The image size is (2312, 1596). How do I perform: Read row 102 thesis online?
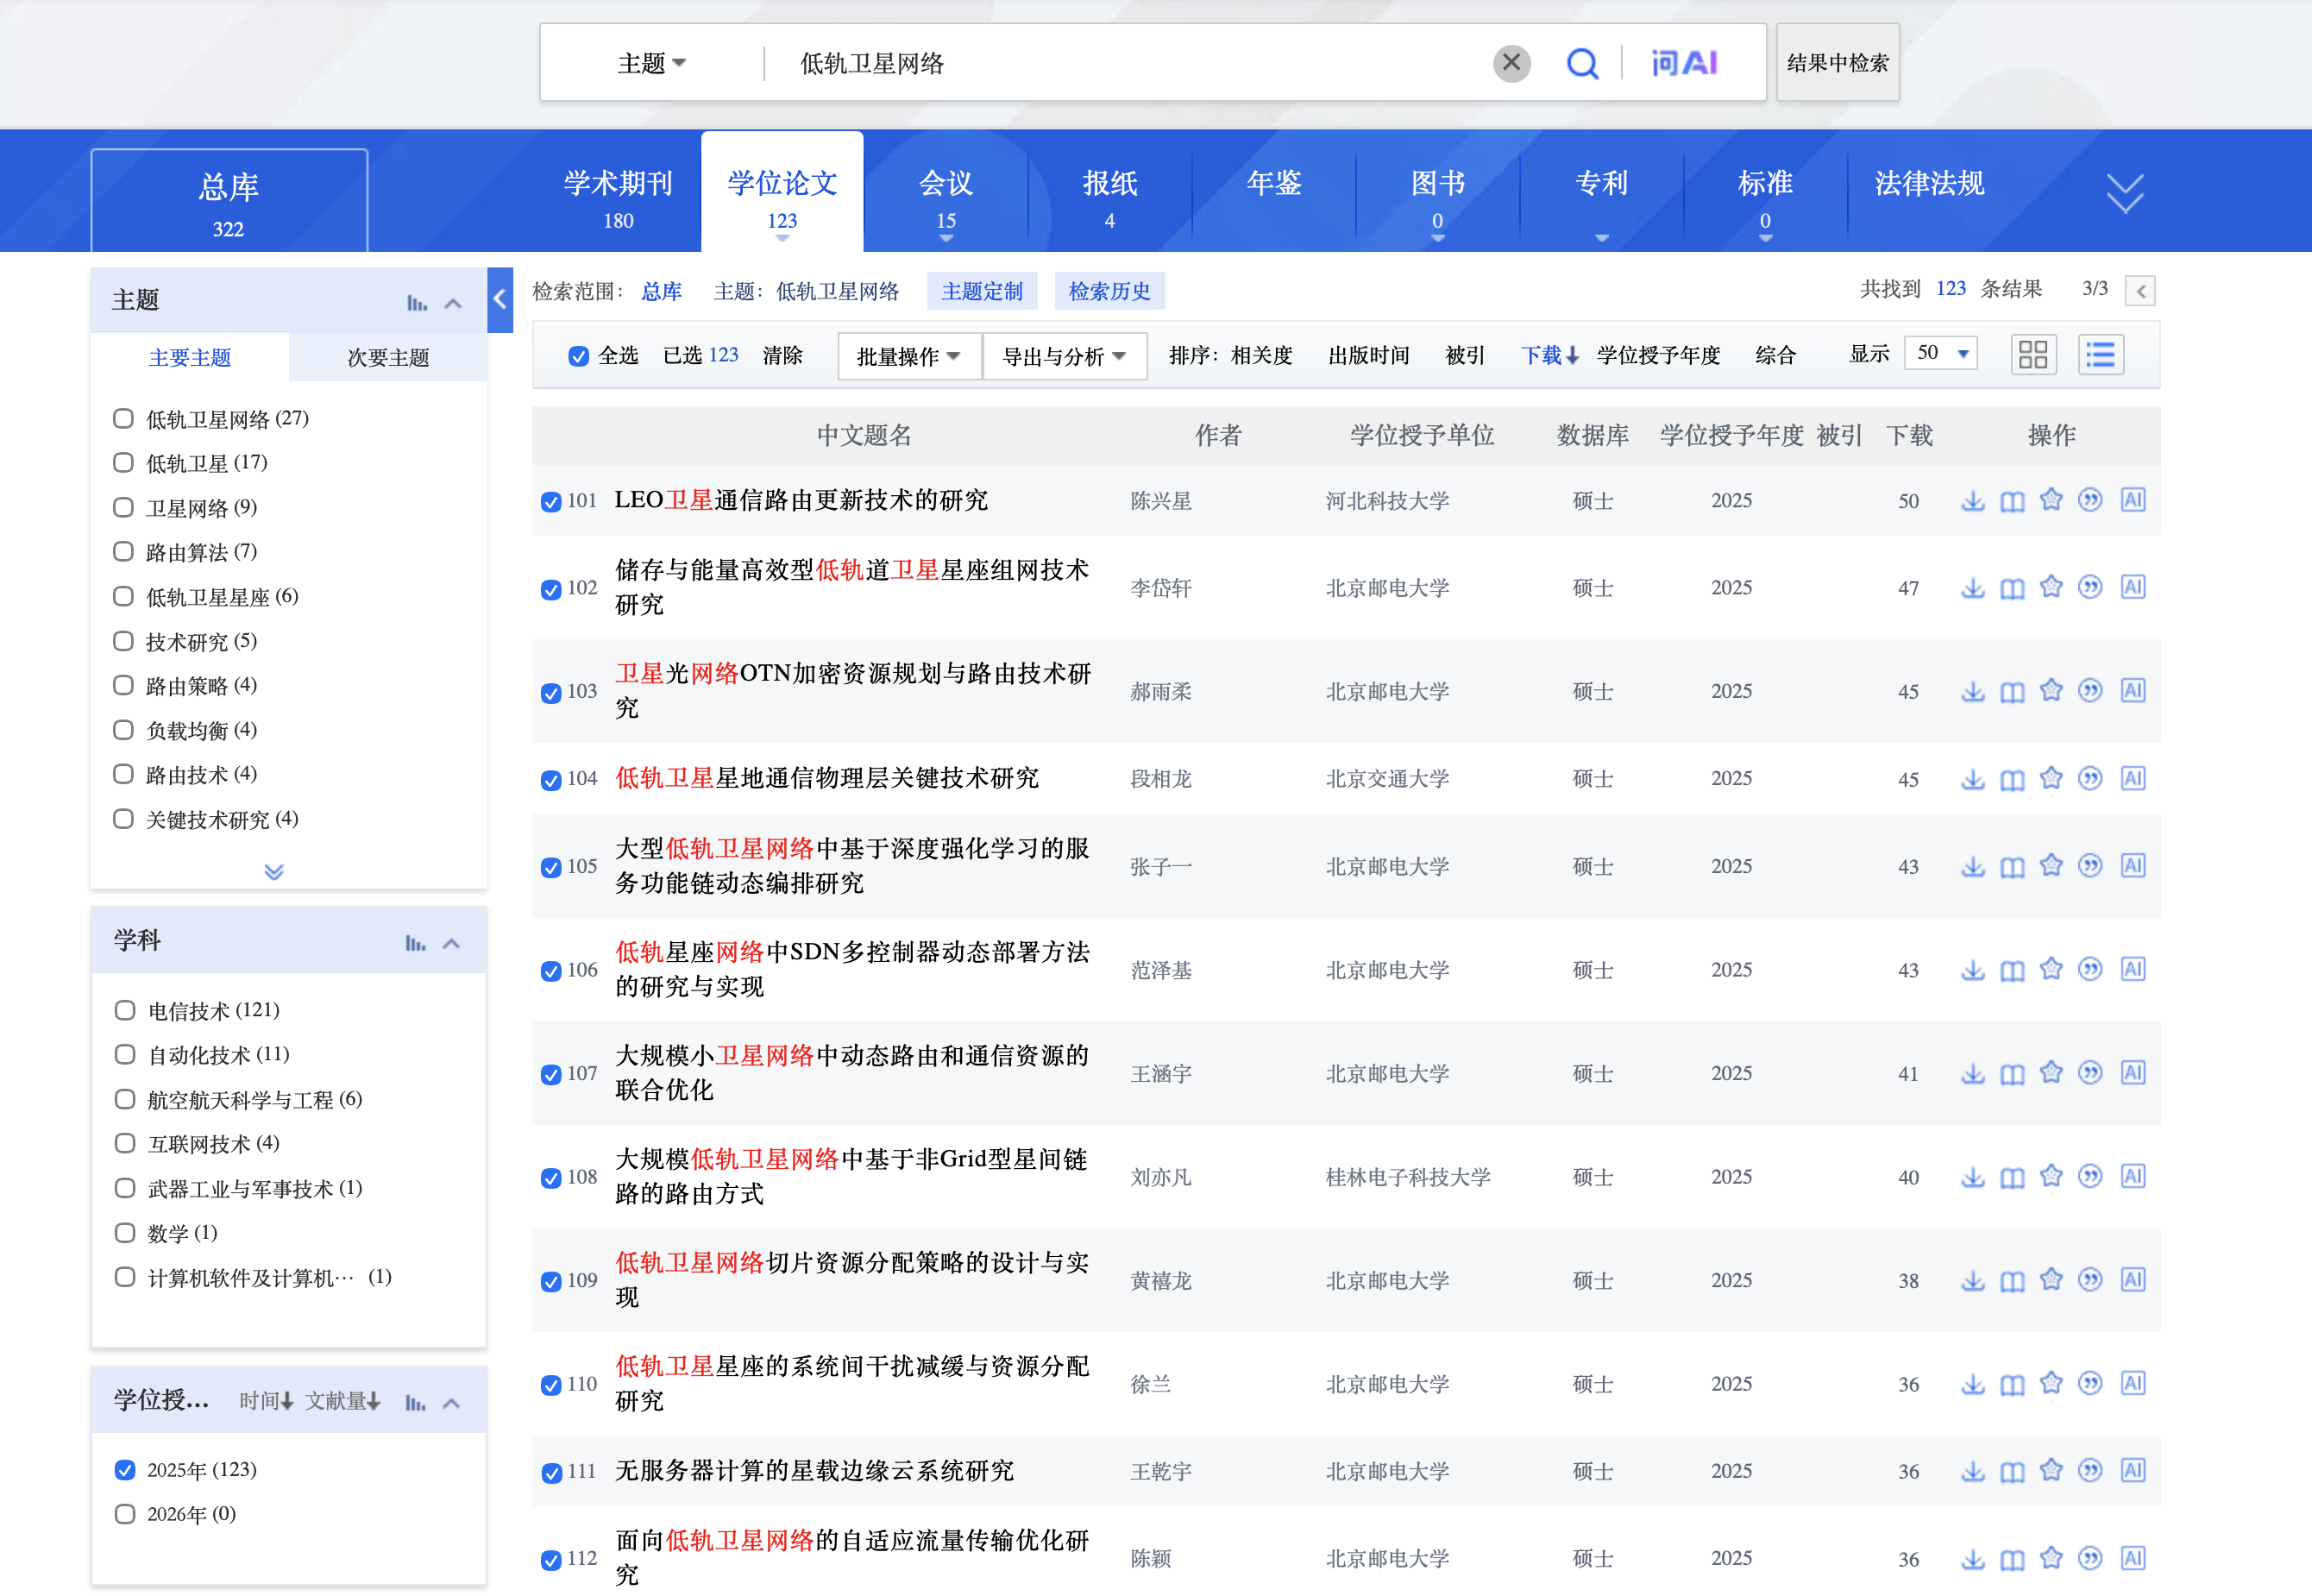tap(2012, 588)
